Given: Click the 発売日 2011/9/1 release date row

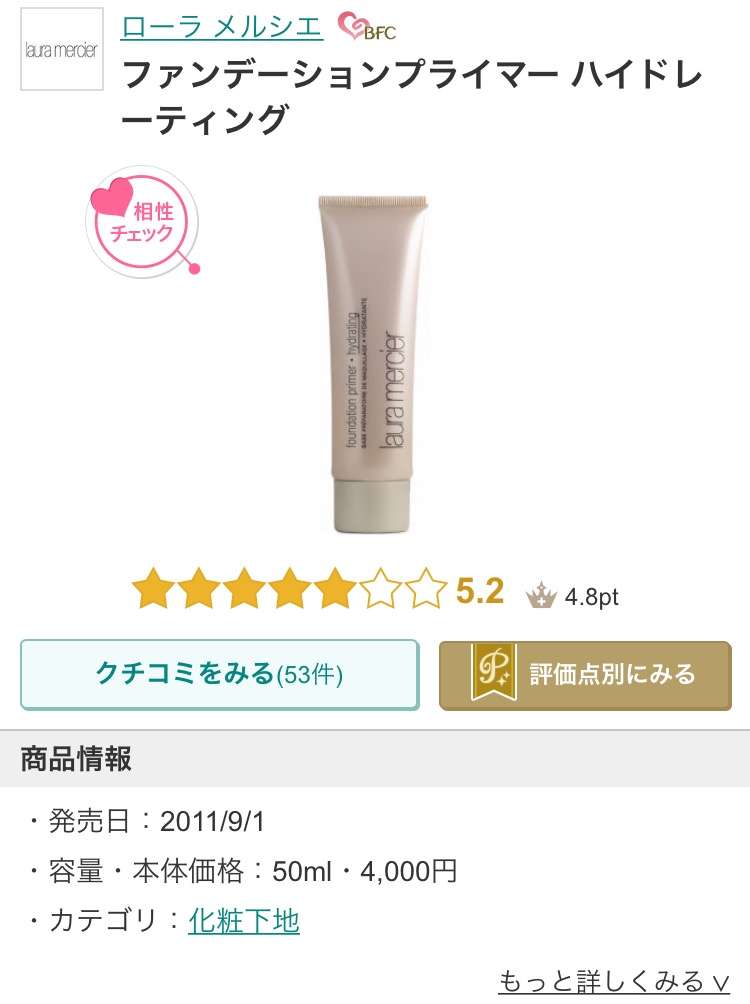Looking at the screenshot, I should coord(147,821).
